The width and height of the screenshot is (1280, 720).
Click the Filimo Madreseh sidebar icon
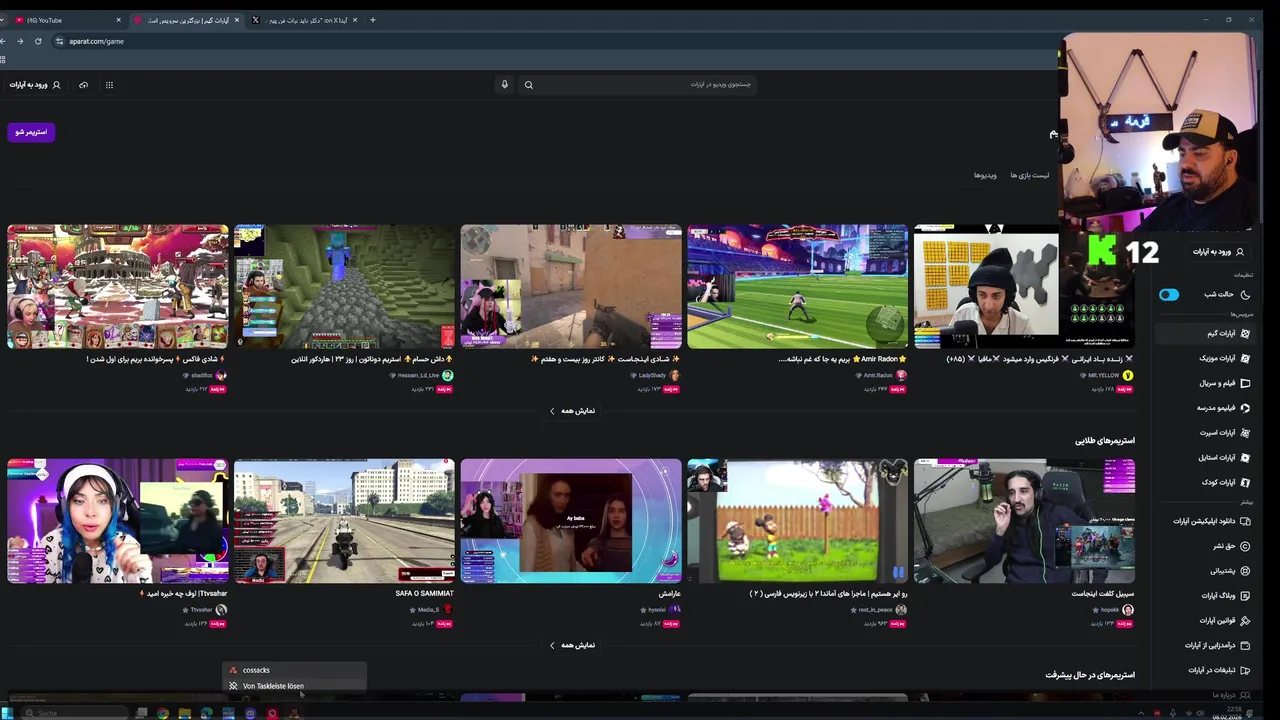(x=1245, y=408)
